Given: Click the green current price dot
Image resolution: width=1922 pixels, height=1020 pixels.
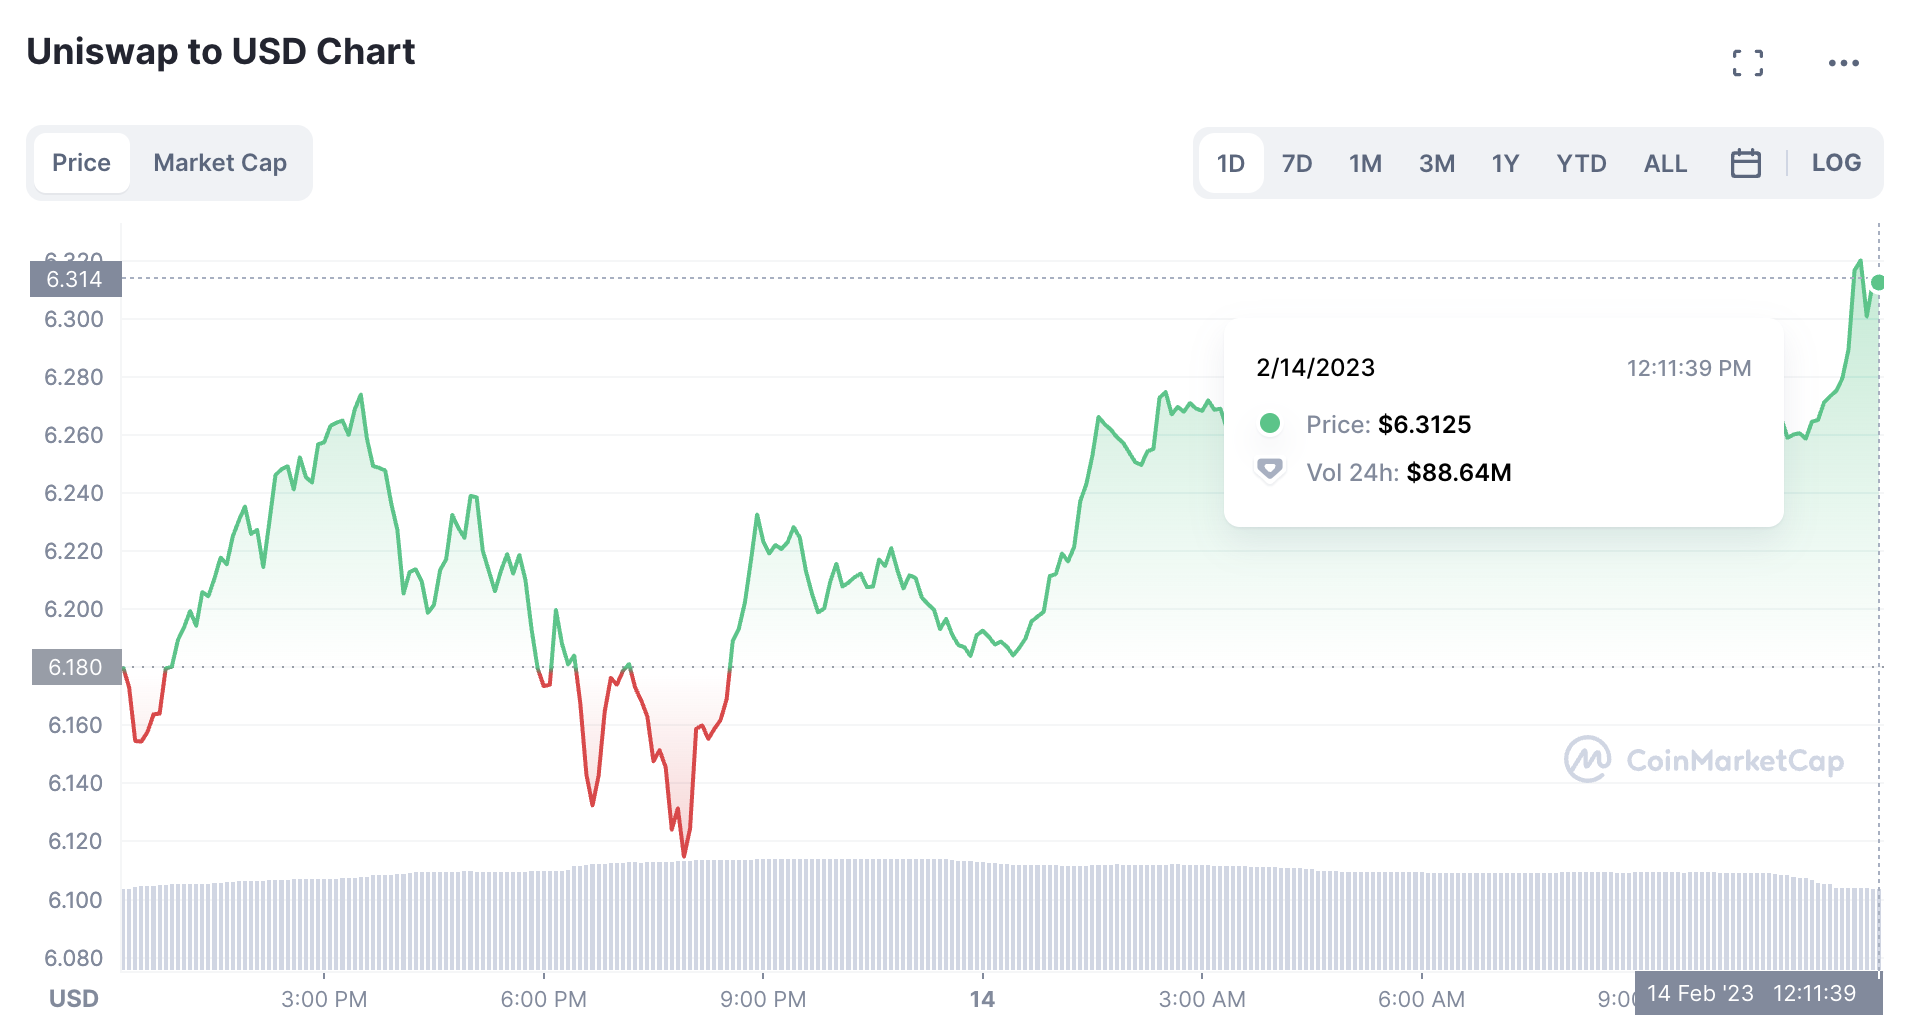Looking at the screenshot, I should coord(1878,283).
